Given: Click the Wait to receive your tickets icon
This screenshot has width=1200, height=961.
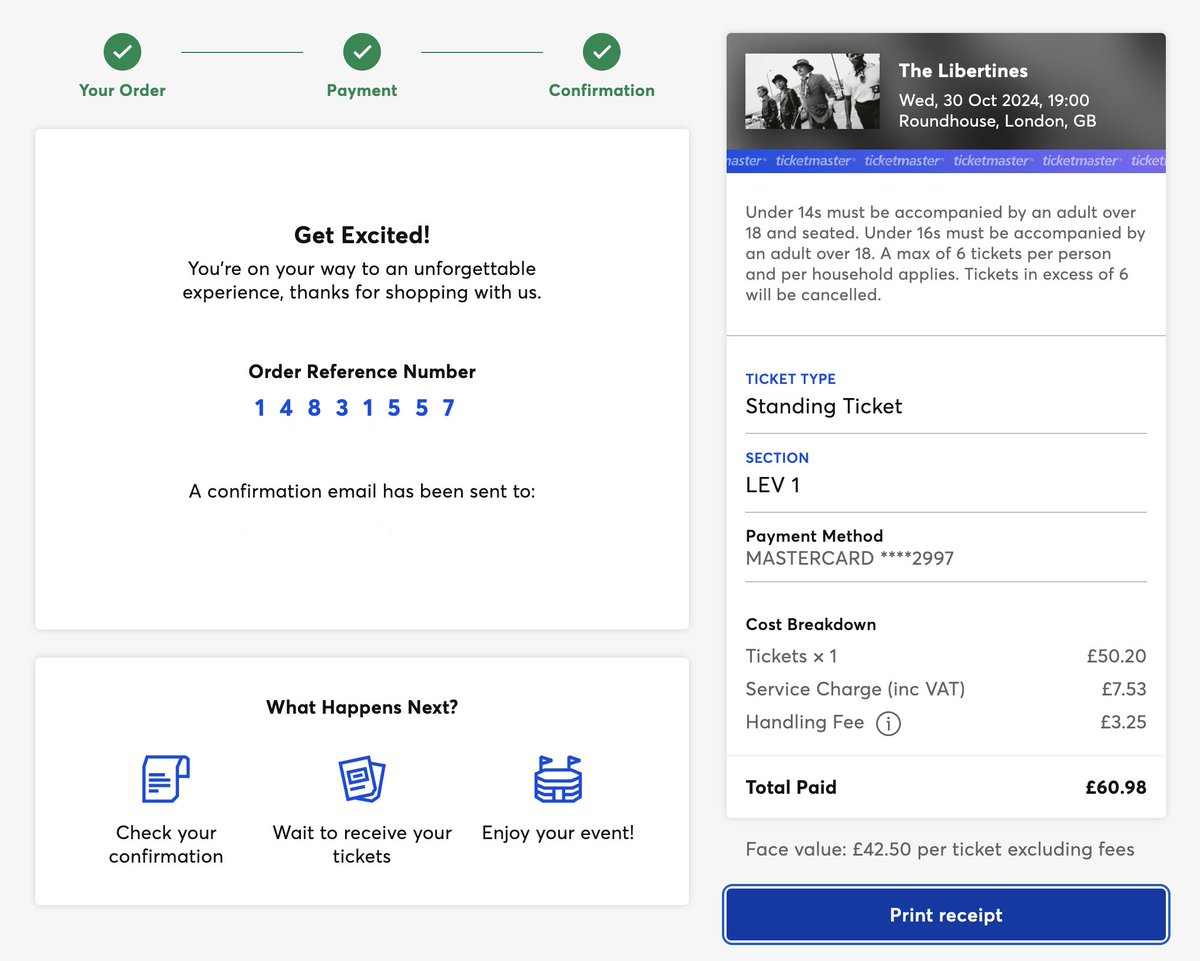Looking at the screenshot, I should (x=362, y=779).
